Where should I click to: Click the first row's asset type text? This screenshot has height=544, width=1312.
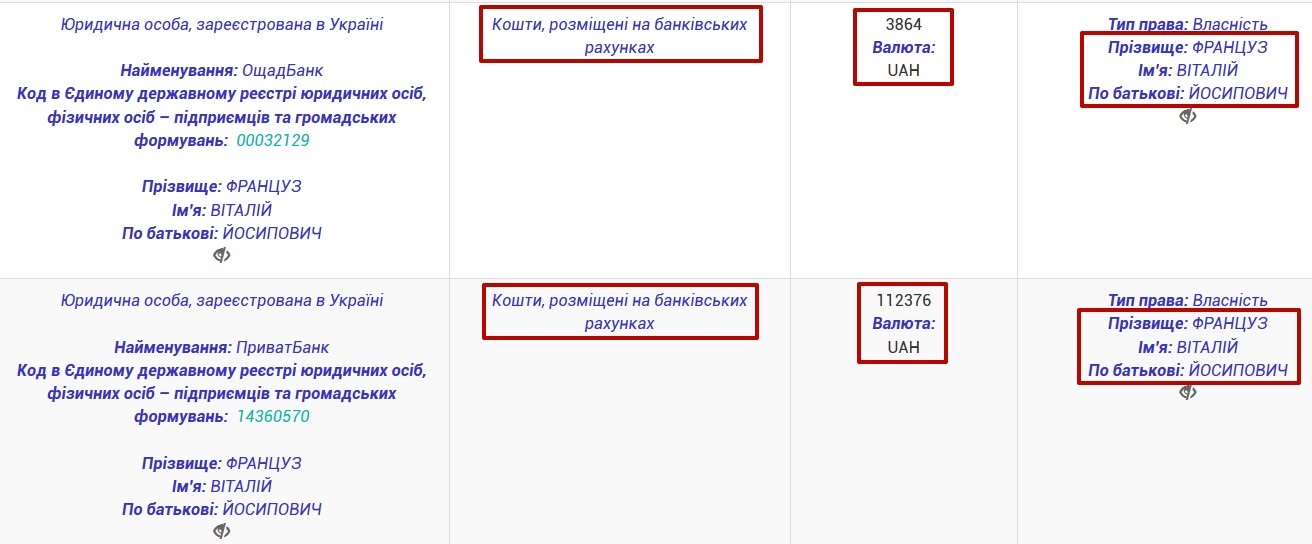620,35
